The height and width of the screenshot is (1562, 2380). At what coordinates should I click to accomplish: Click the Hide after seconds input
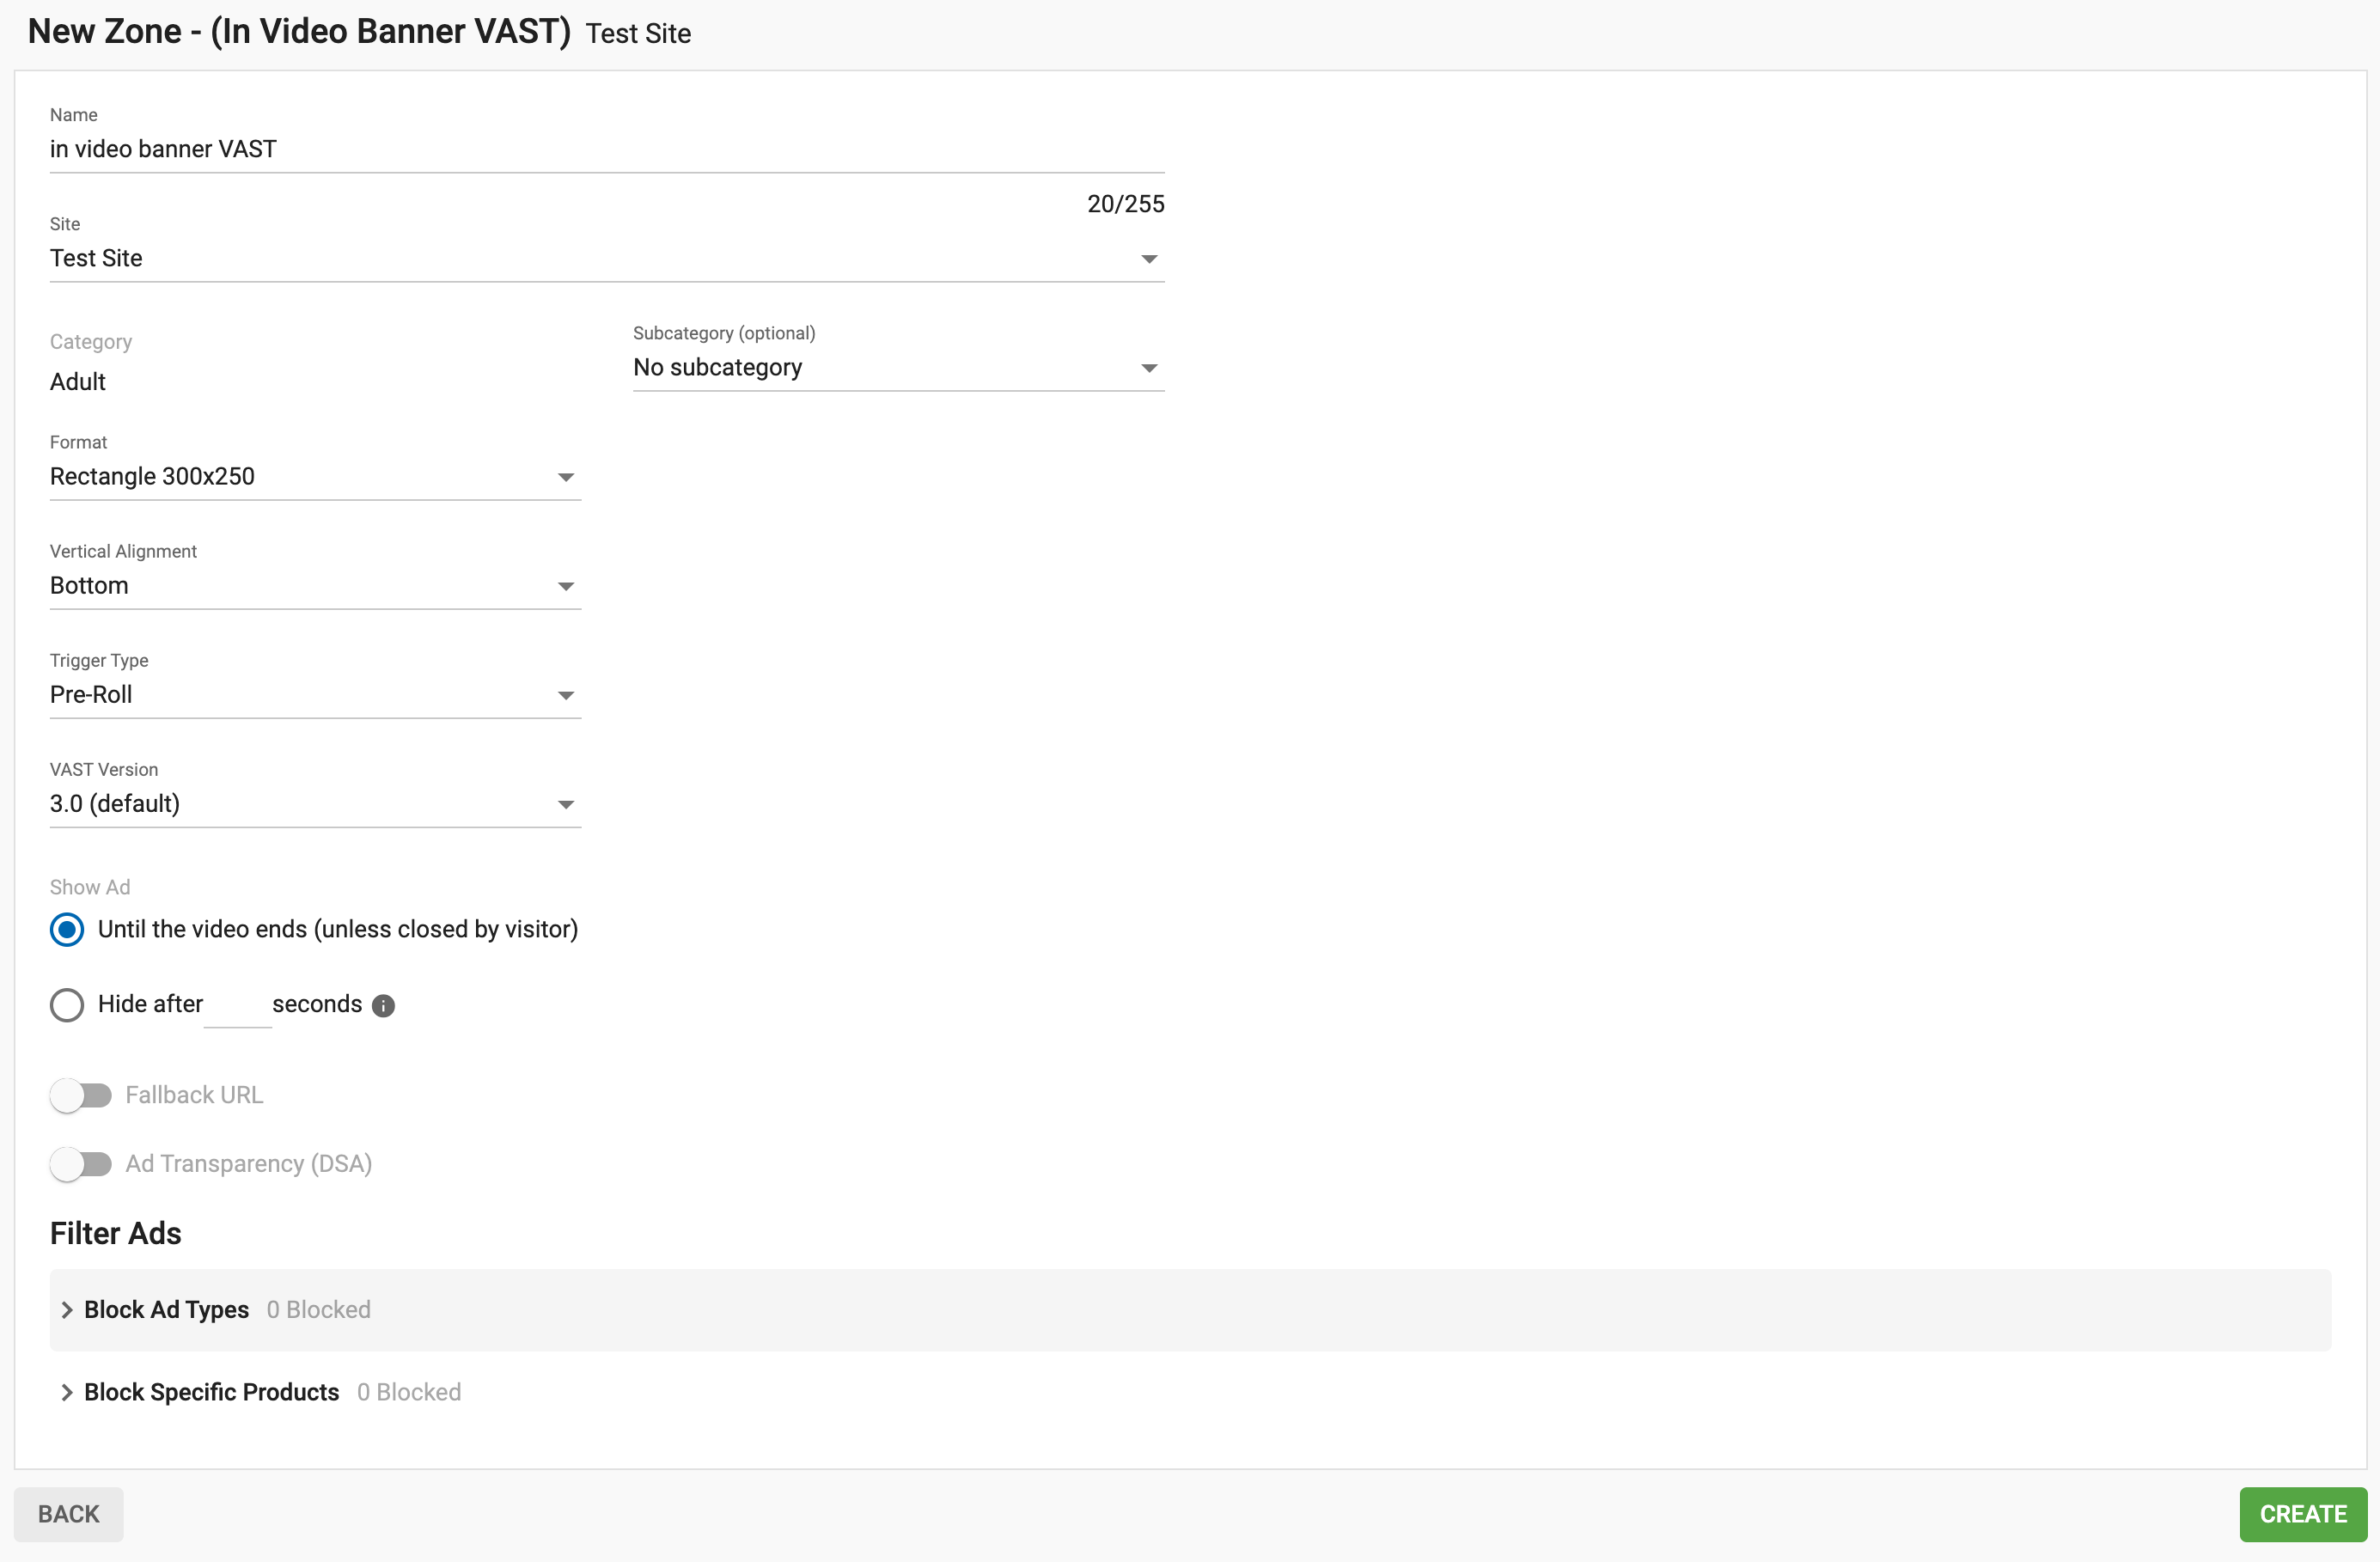[237, 1006]
